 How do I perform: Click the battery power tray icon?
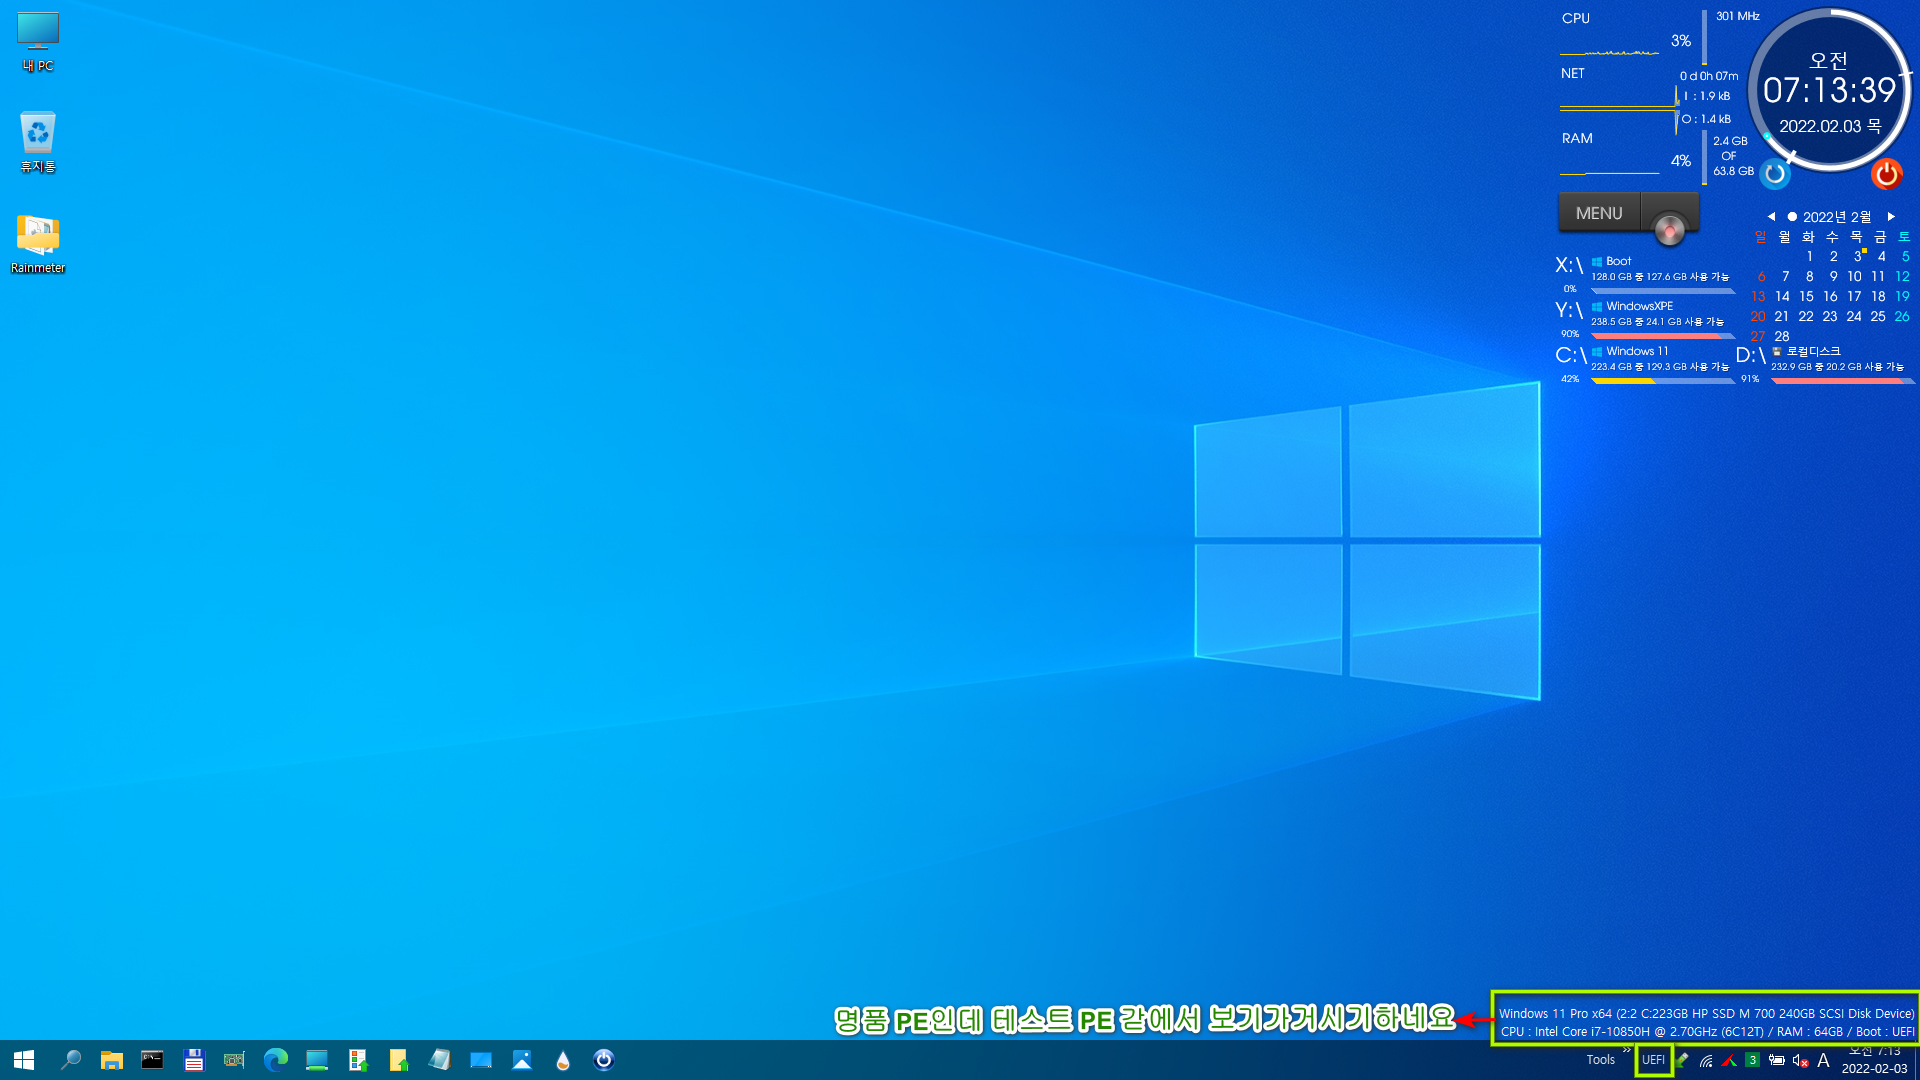pyautogui.click(x=1777, y=1060)
